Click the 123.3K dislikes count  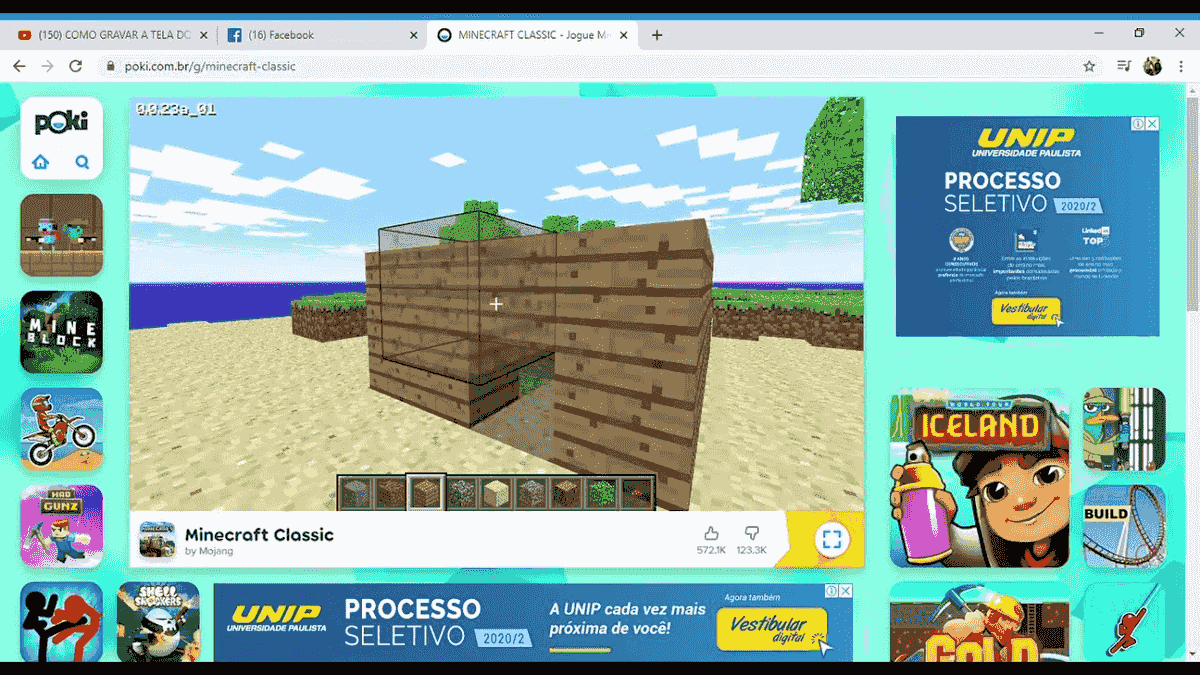[x=752, y=551]
